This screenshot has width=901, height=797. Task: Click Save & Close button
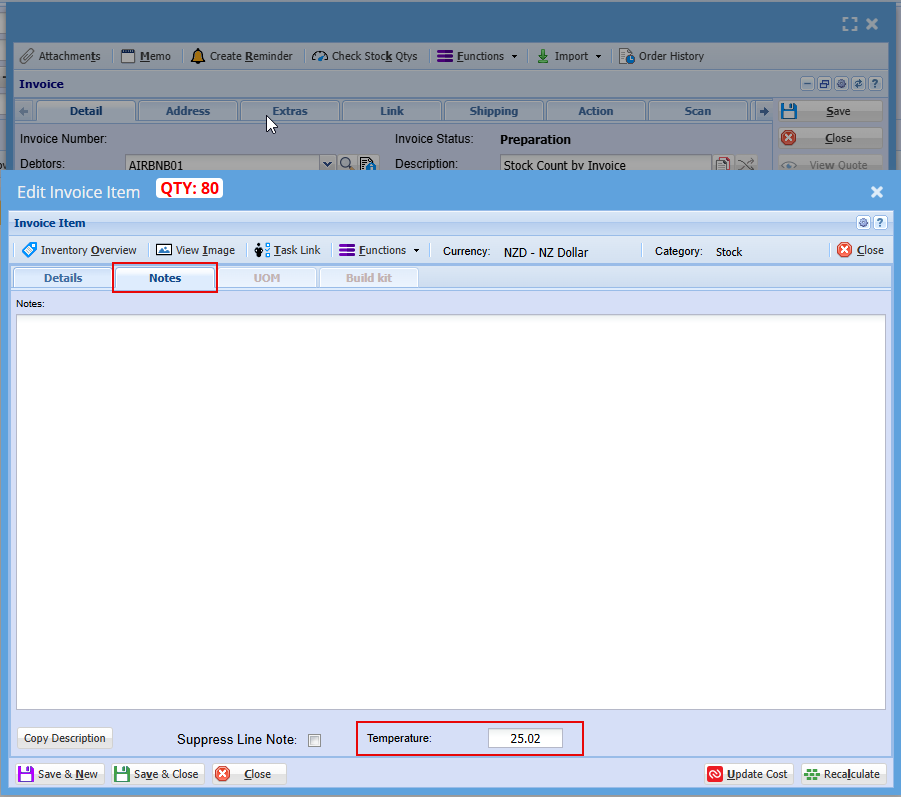[x=156, y=774]
